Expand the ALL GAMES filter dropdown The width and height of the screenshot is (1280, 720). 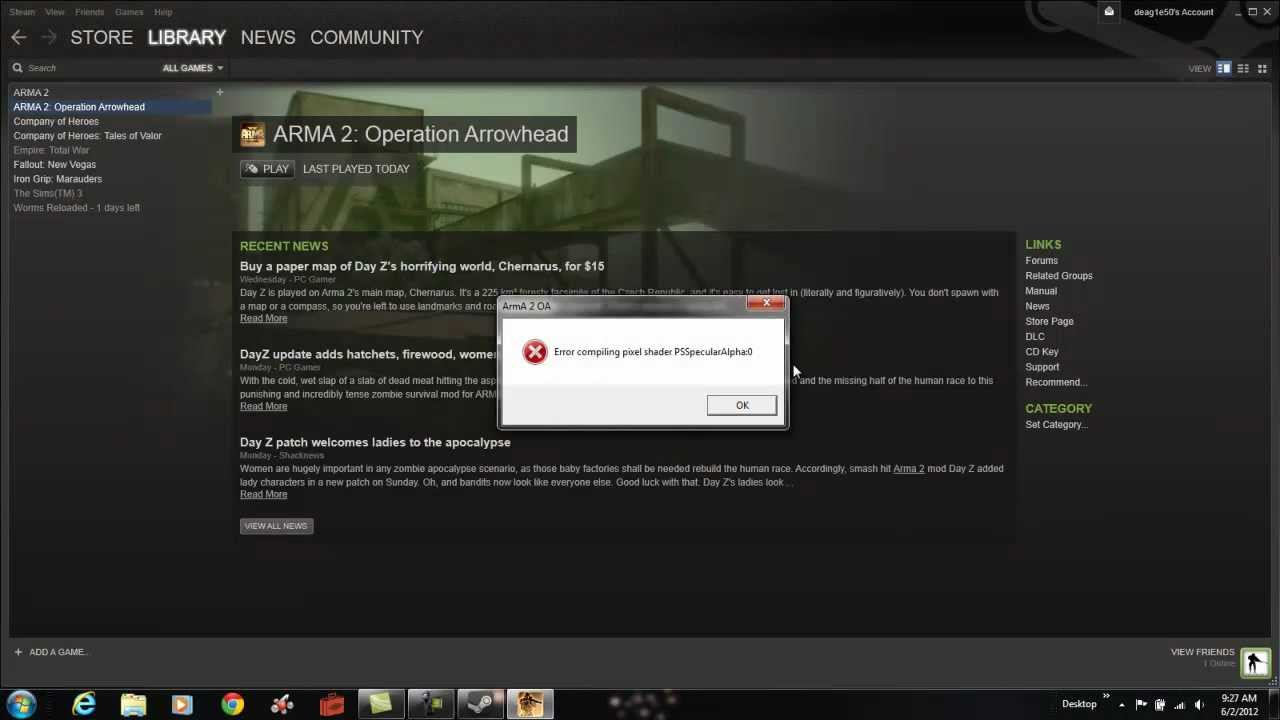(192, 68)
